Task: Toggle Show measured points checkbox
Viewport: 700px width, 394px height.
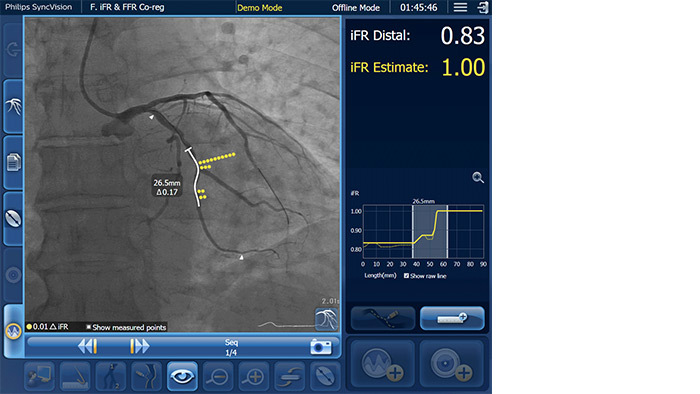Action: (x=88, y=327)
